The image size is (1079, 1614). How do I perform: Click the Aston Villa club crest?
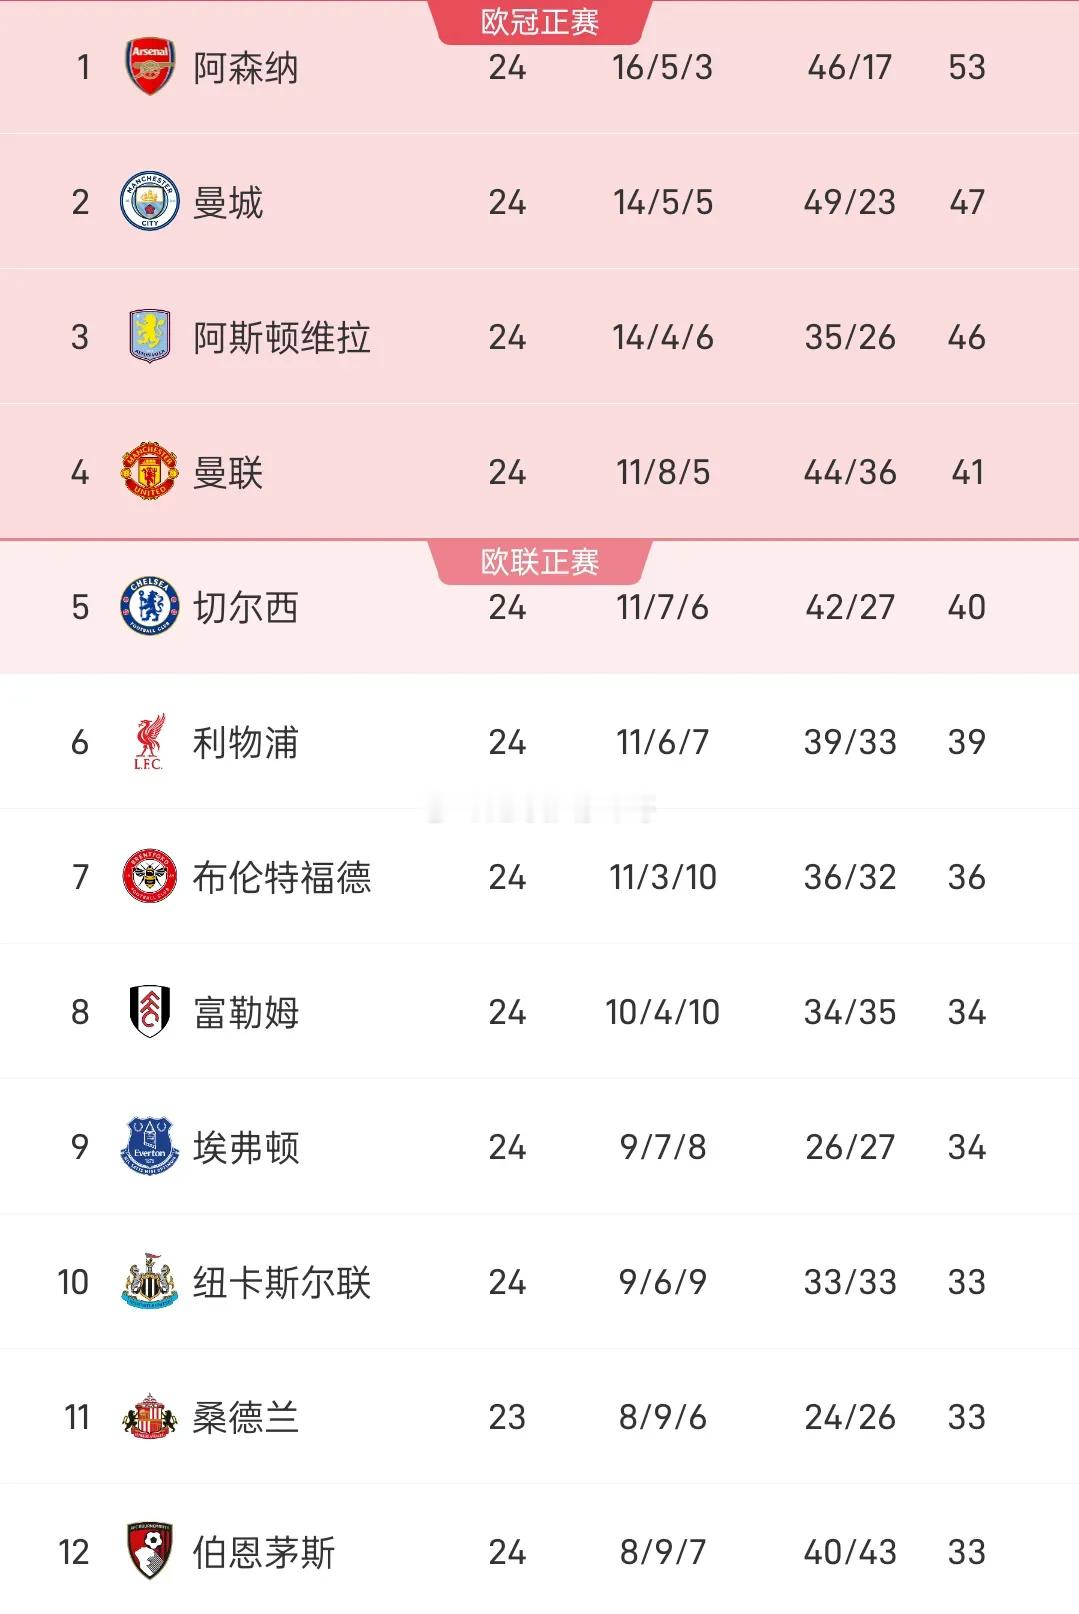click(150, 337)
